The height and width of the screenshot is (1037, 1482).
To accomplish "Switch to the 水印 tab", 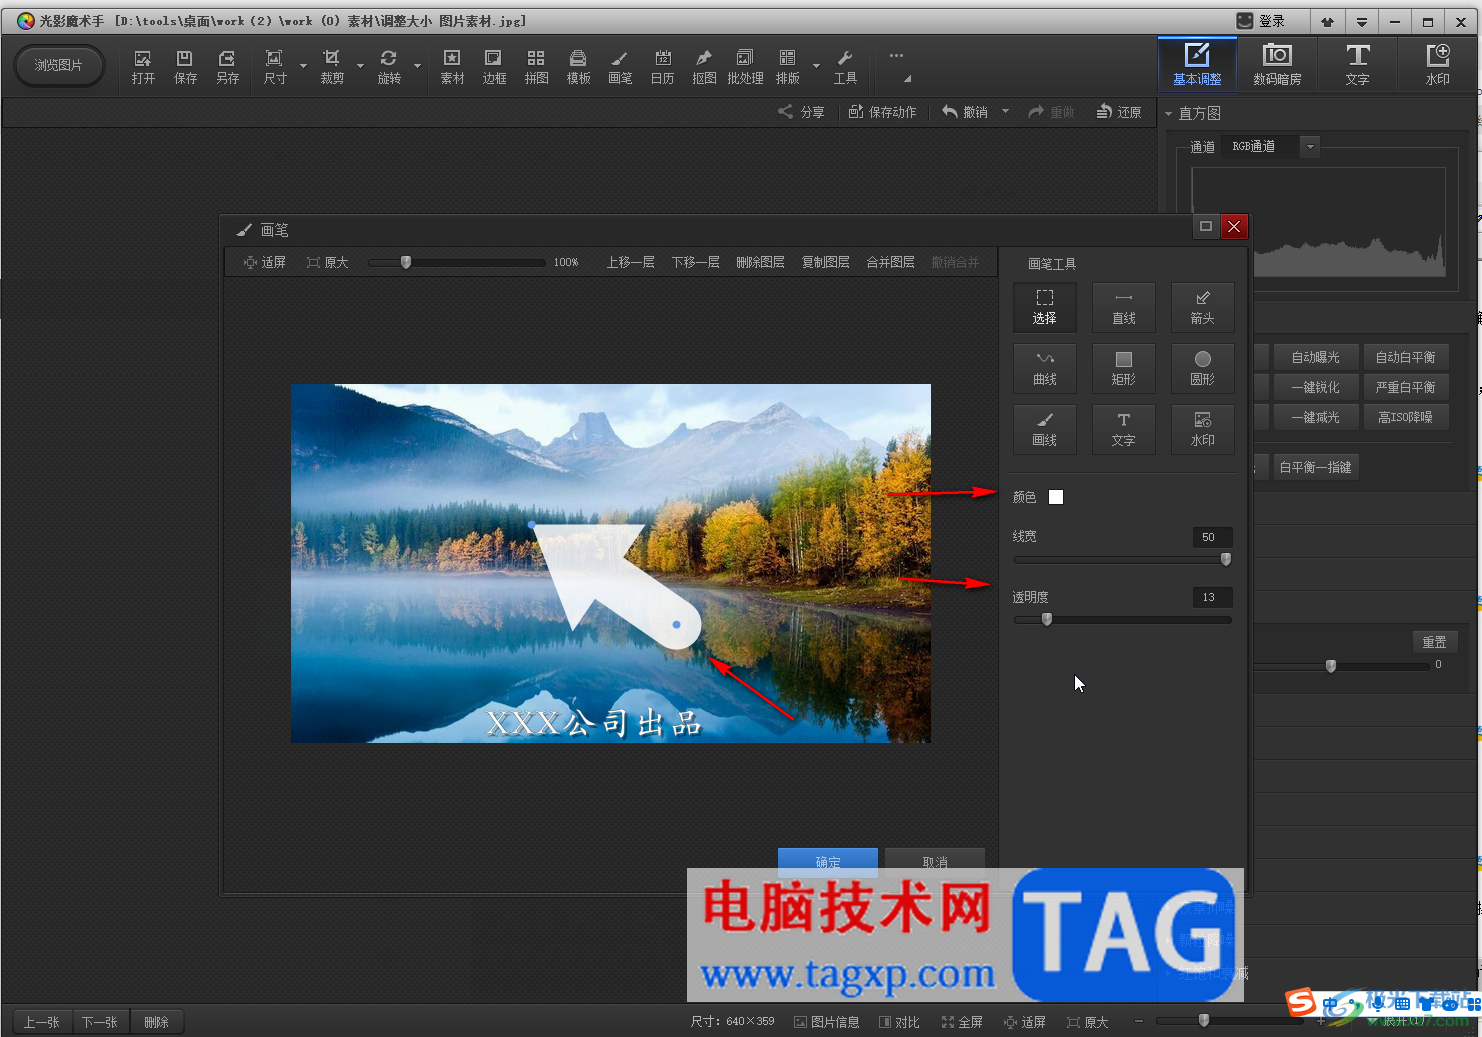I will point(1437,64).
